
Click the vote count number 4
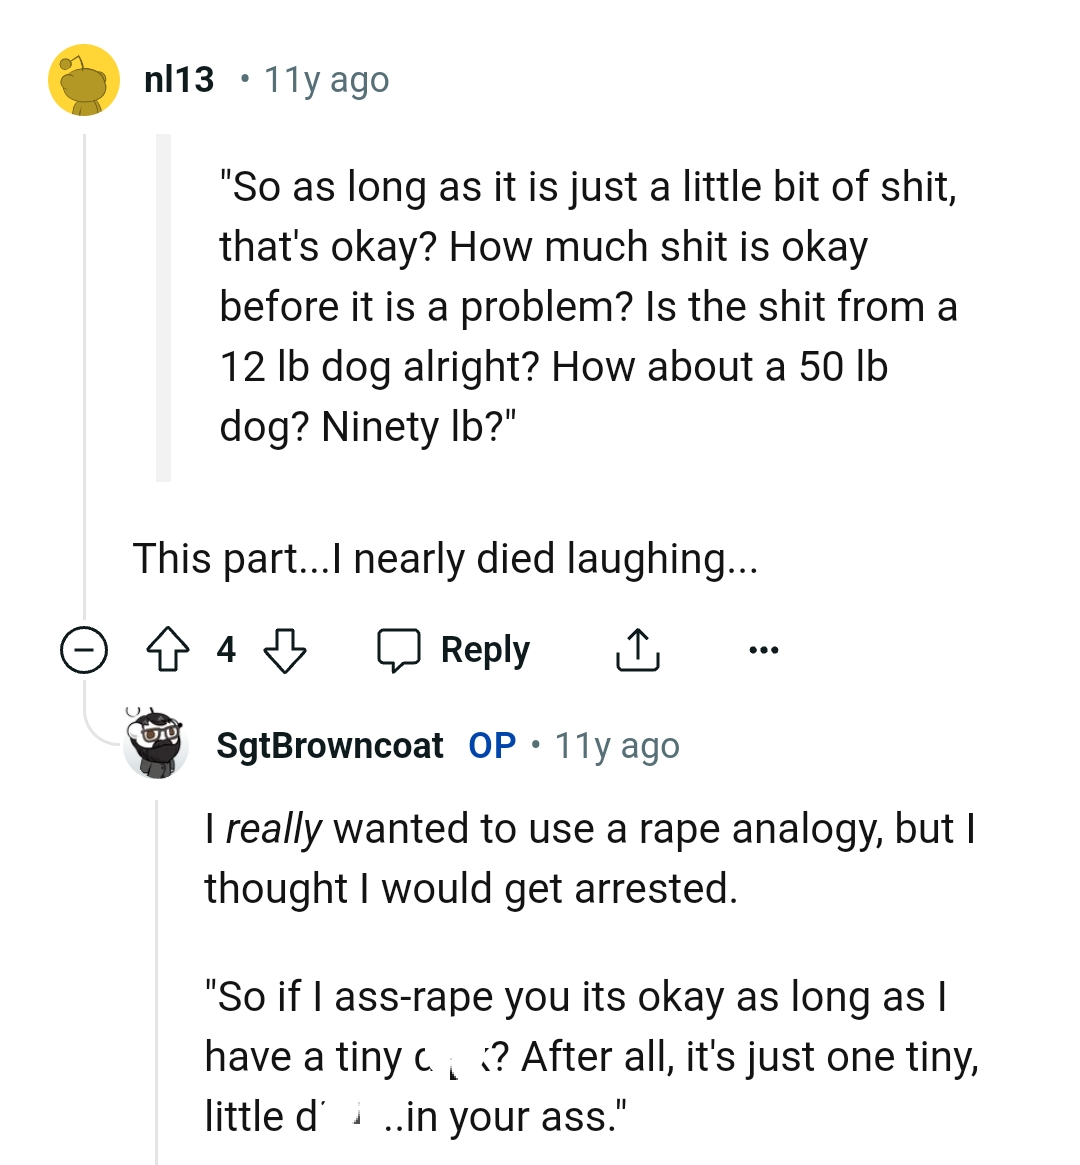point(226,650)
